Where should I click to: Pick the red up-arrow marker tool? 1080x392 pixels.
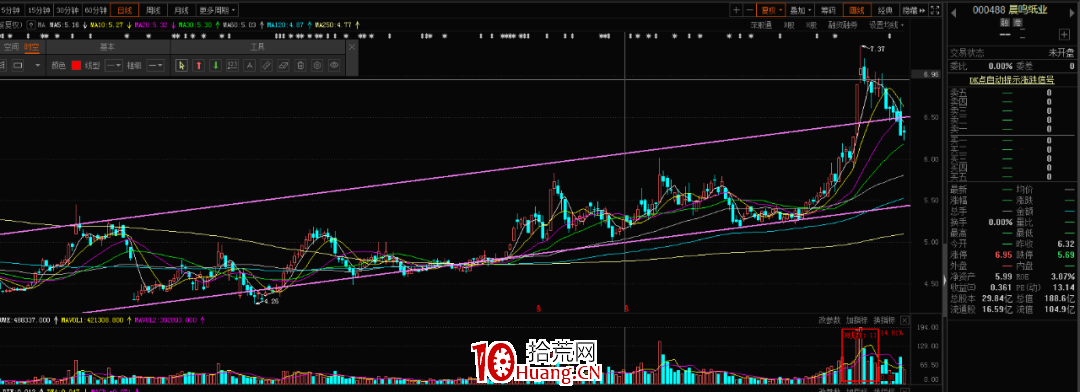(199, 65)
